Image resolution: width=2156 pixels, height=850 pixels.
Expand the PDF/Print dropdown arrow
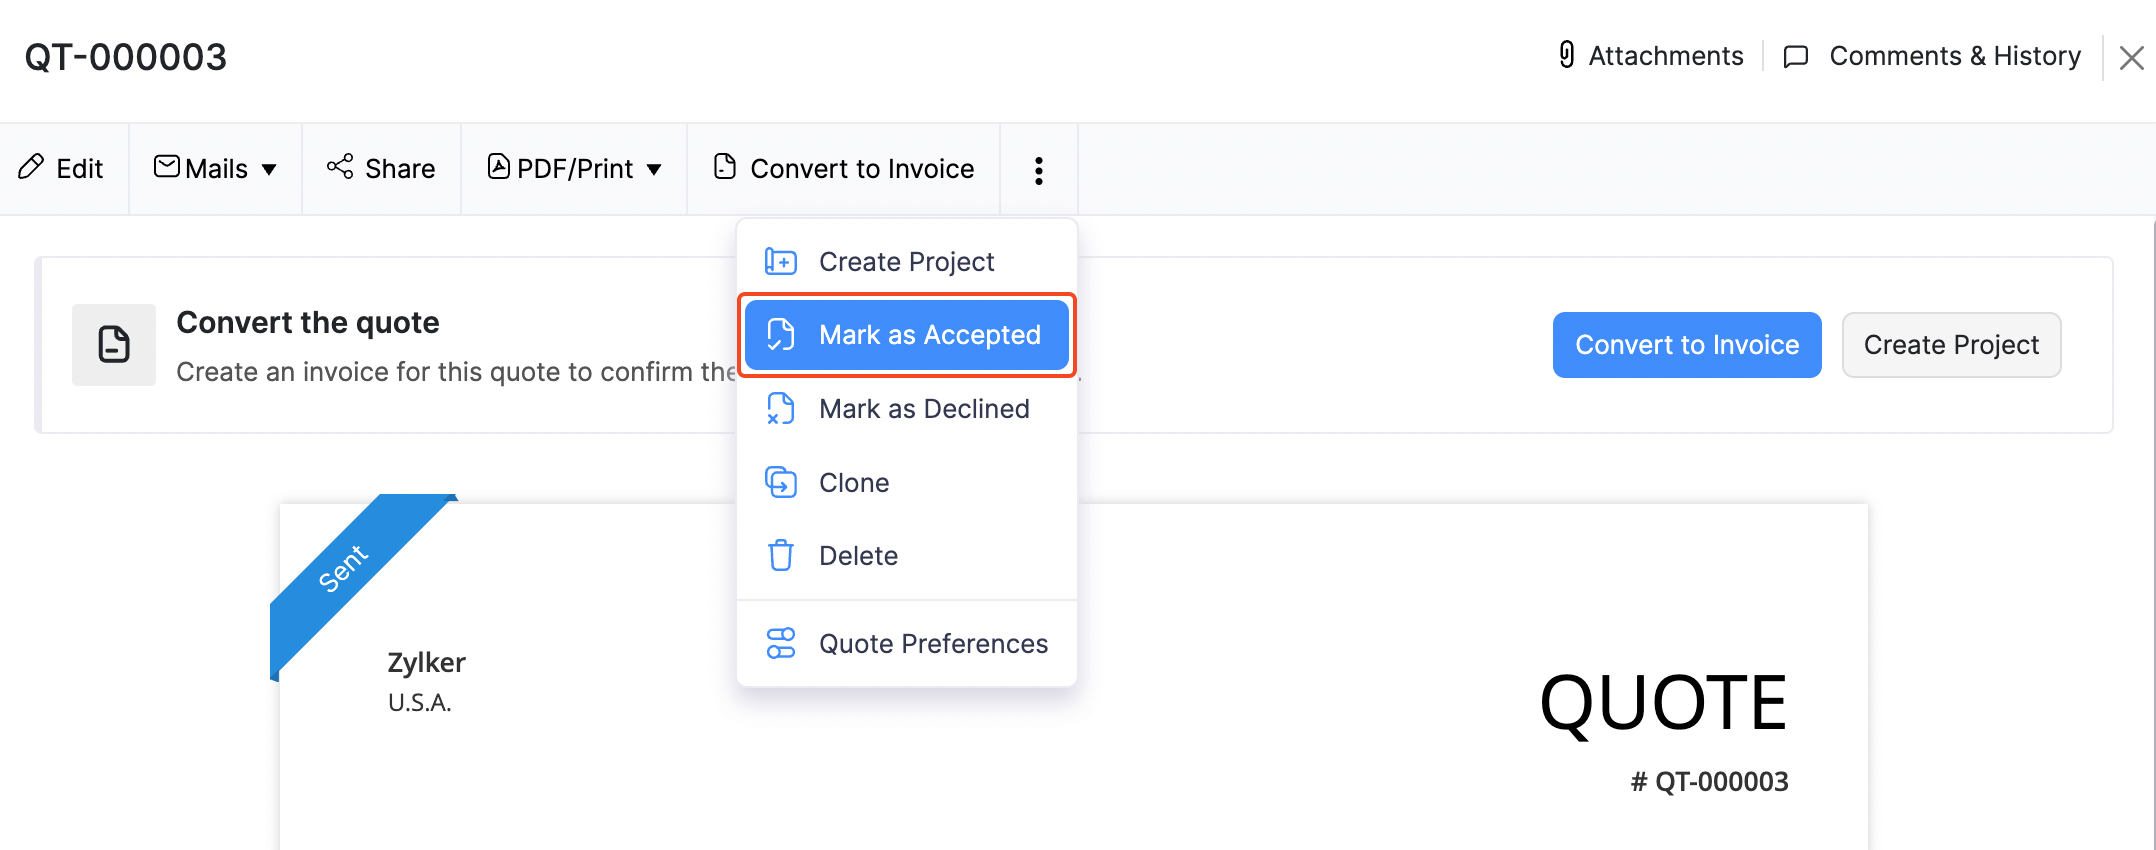pos(654,170)
